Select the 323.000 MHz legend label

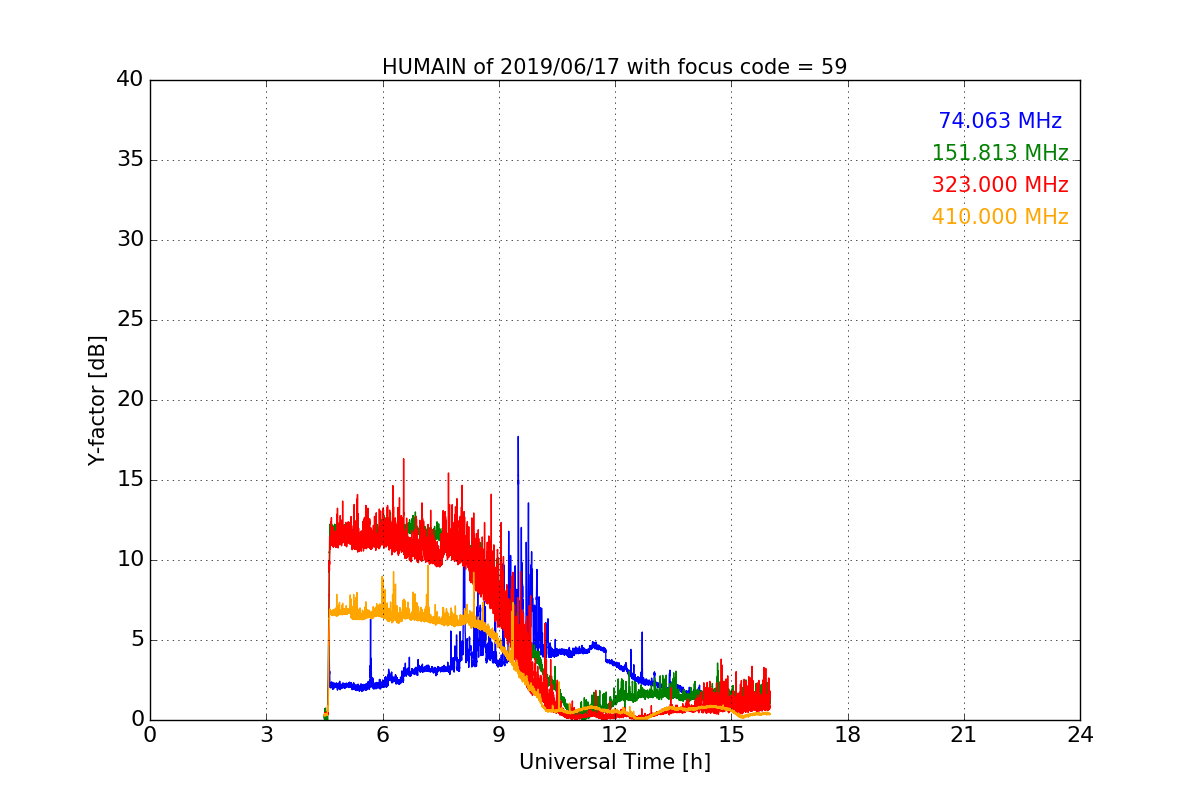tap(1000, 185)
